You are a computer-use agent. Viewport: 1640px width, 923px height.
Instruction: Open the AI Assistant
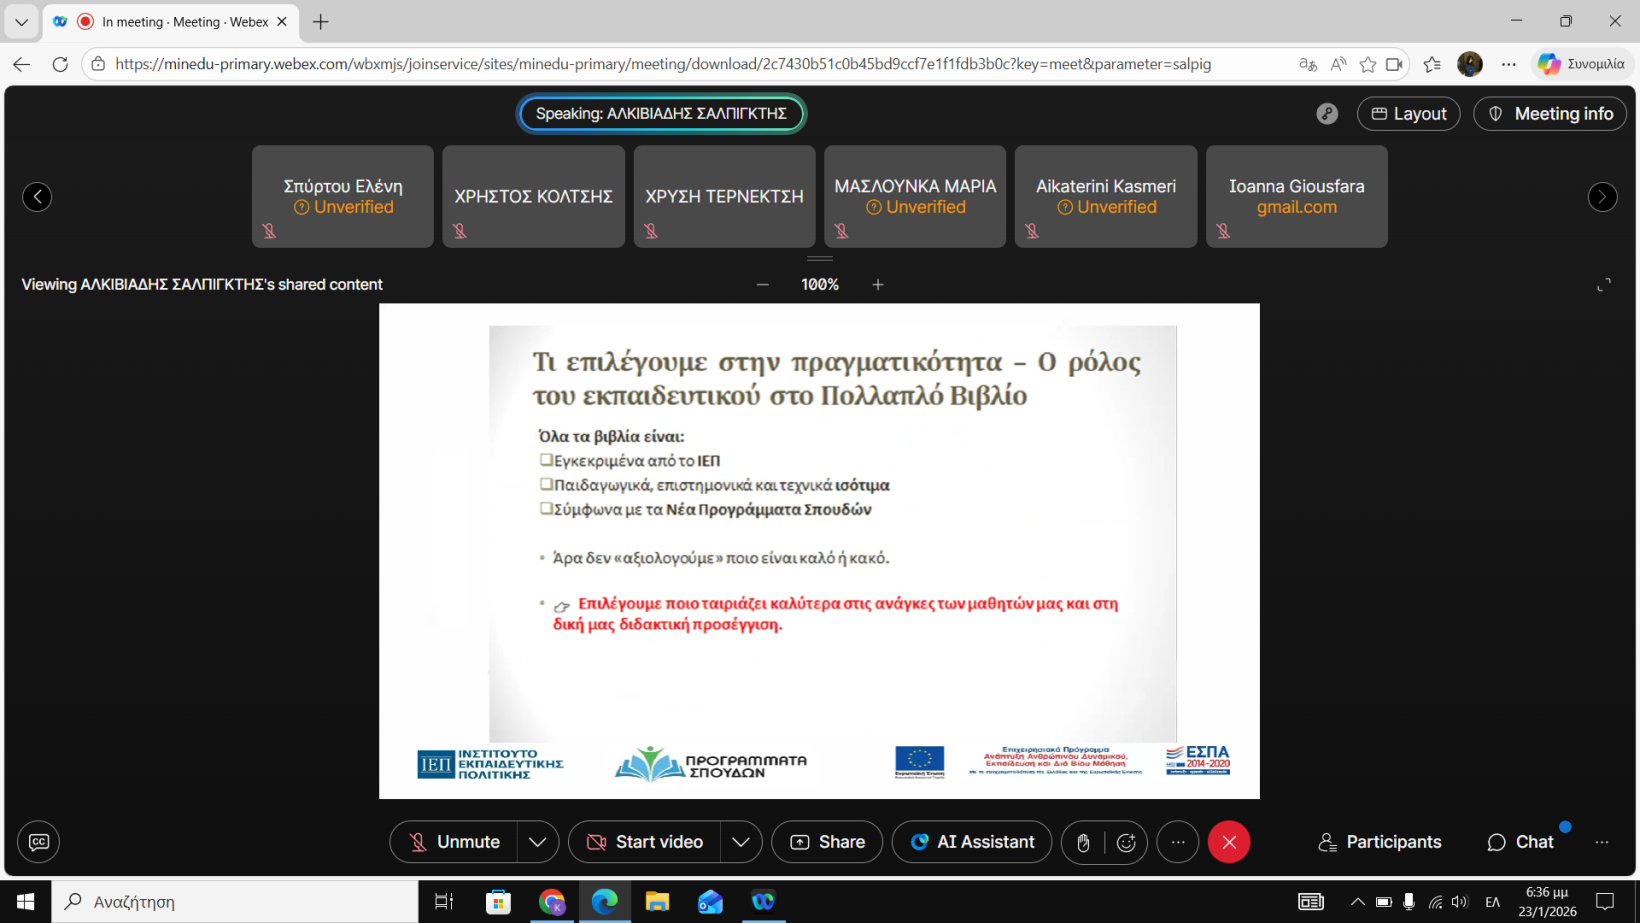click(x=972, y=842)
